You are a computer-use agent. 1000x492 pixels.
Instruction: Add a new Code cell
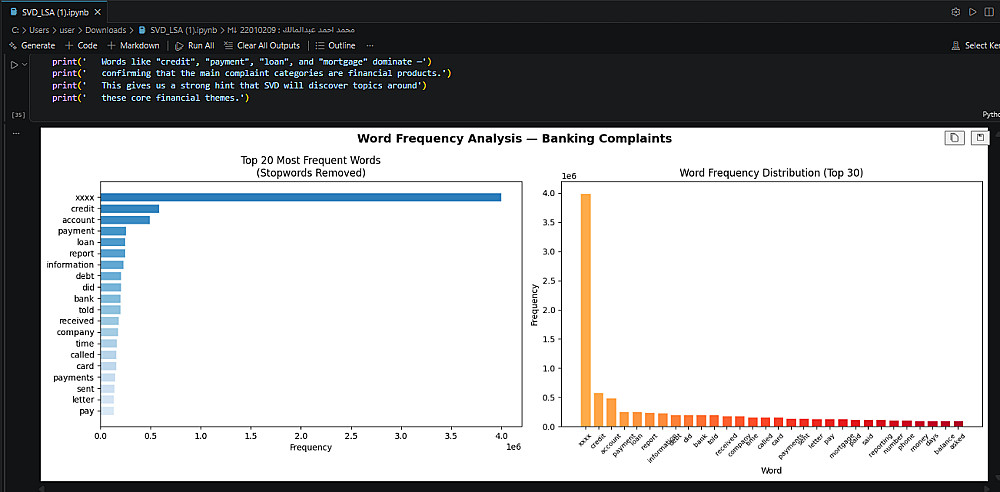(x=81, y=46)
